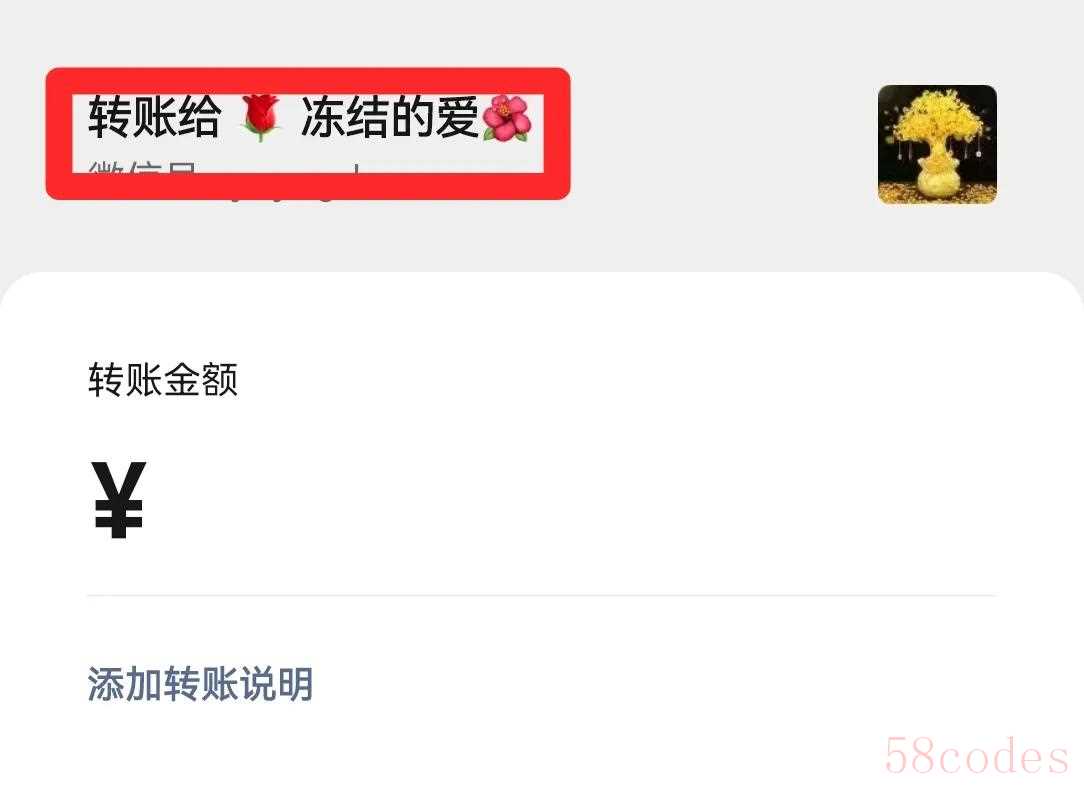Tap the 添加转账说明 link
This screenshot has height=786, width=1084.
200,684
